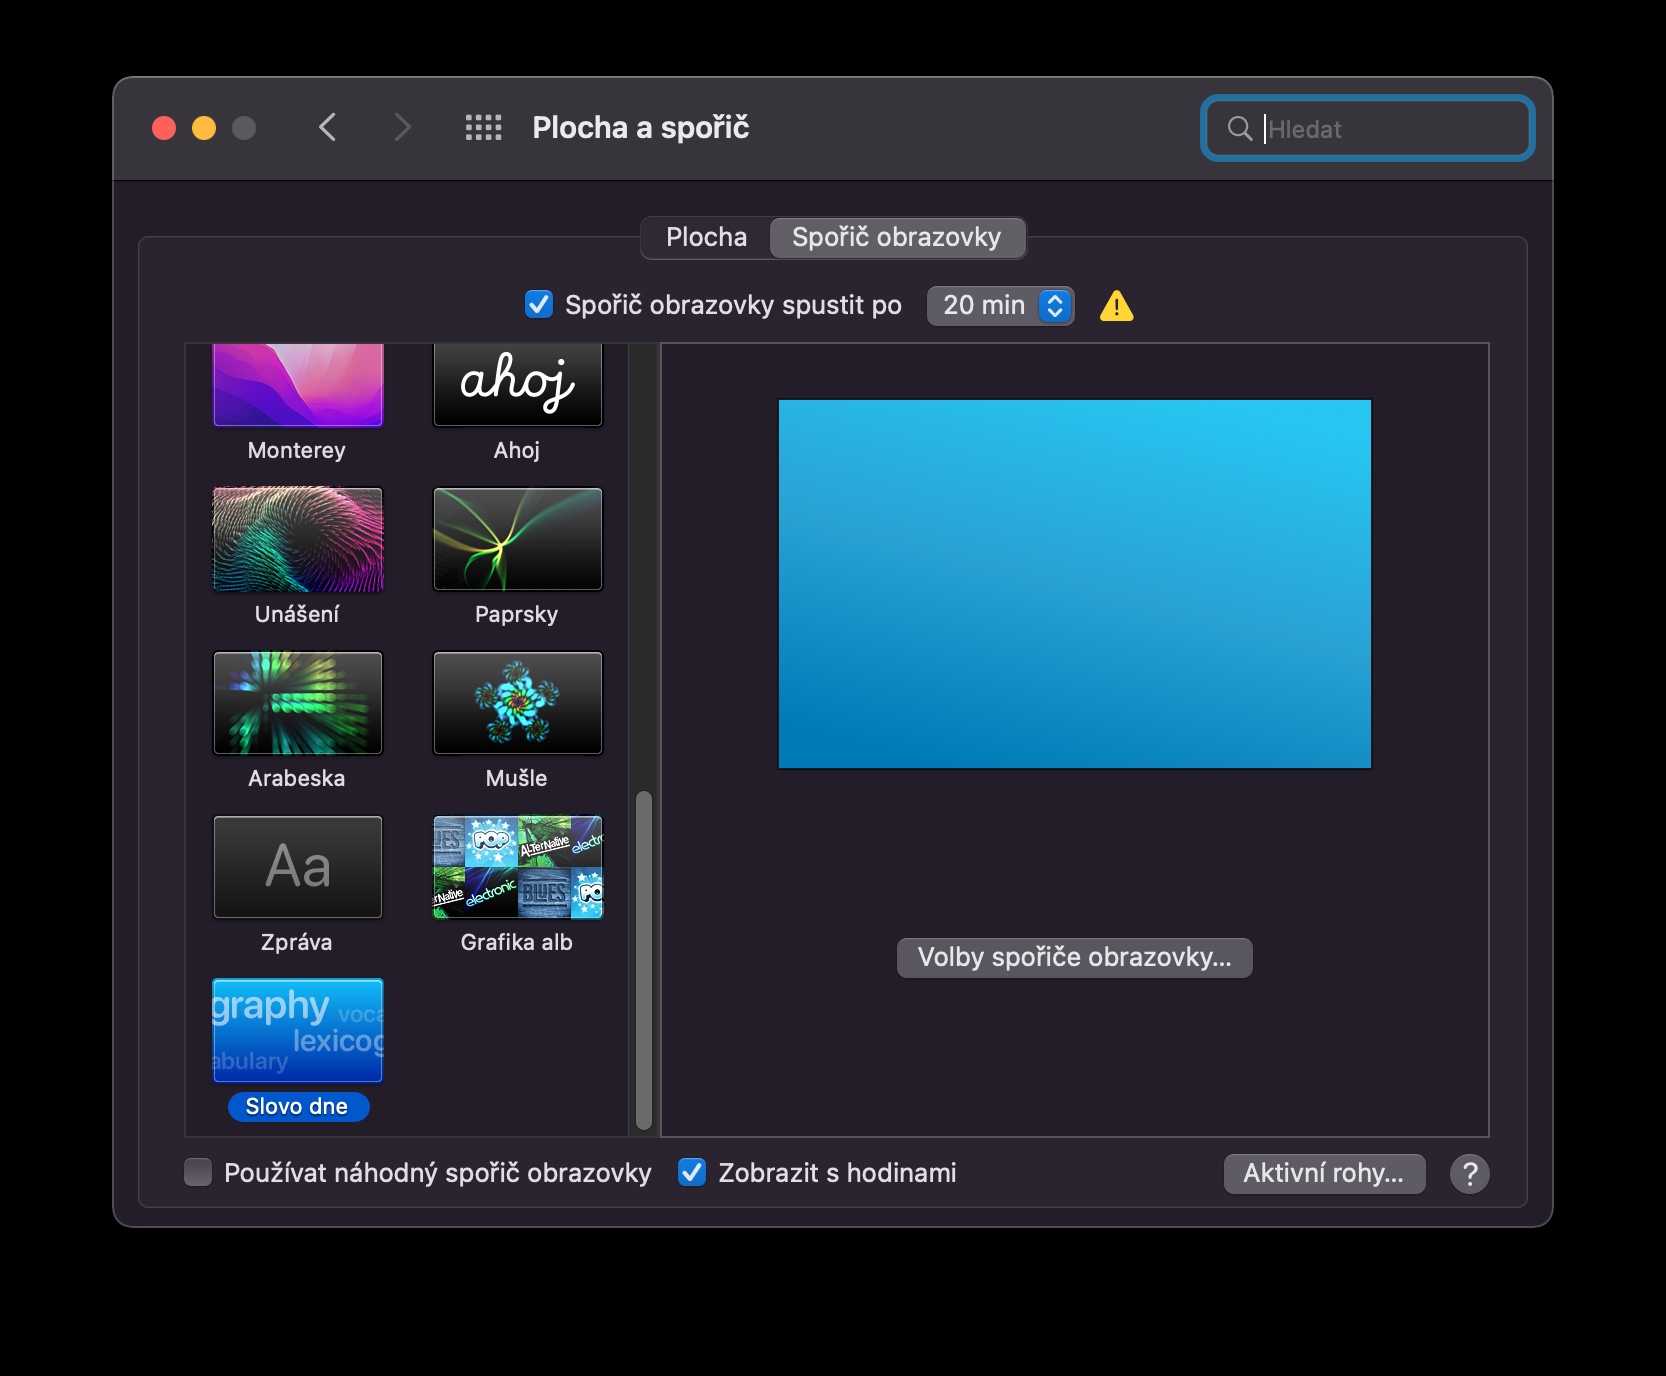The image size is (1666, 1376).
Task: Select the Zpráva screen saver
Action: tap(298, 867)
